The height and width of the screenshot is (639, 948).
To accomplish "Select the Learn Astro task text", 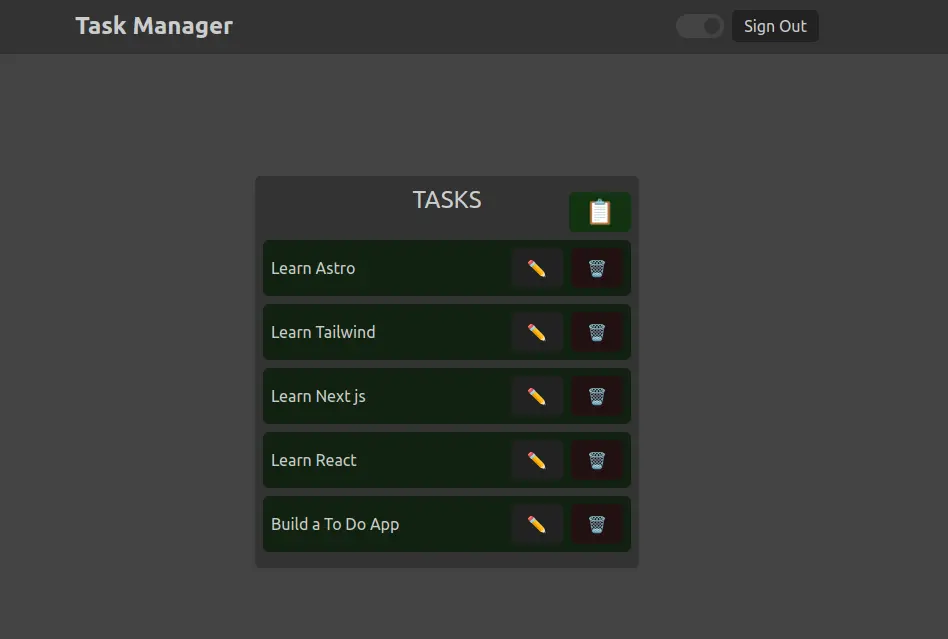I will pos(313,268).
